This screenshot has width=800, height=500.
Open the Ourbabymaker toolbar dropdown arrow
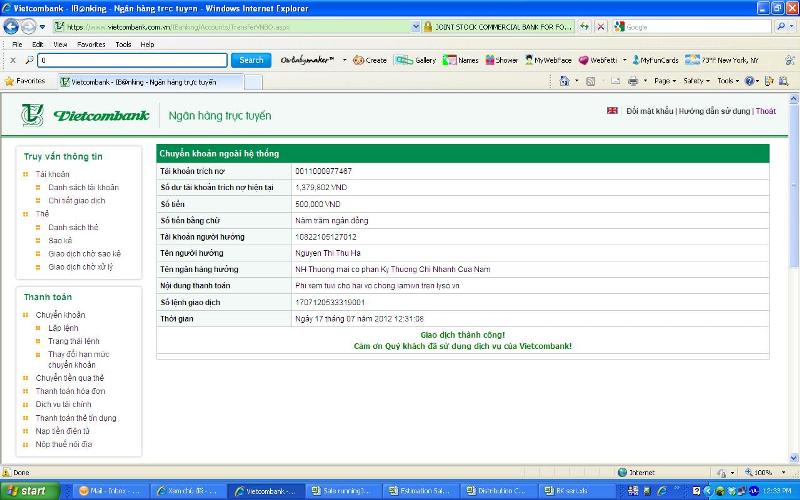tap(344, 60)
